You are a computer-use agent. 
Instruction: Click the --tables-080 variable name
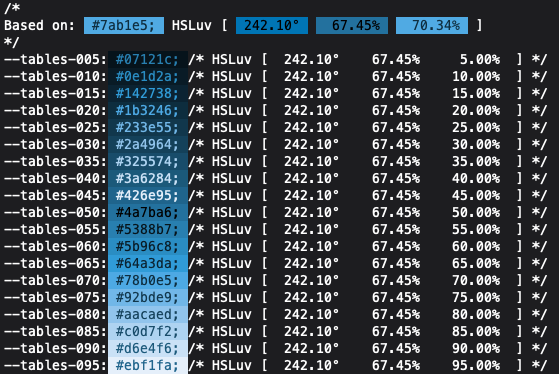(55, 315)
